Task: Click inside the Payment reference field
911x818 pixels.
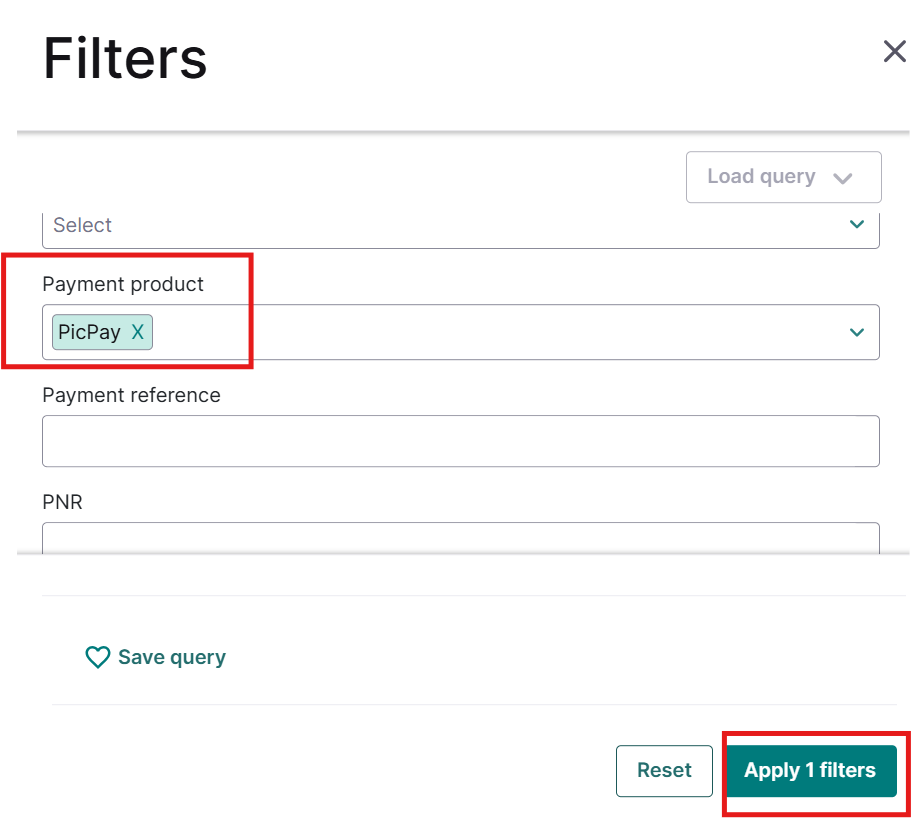Action: [x=460, y=440]
